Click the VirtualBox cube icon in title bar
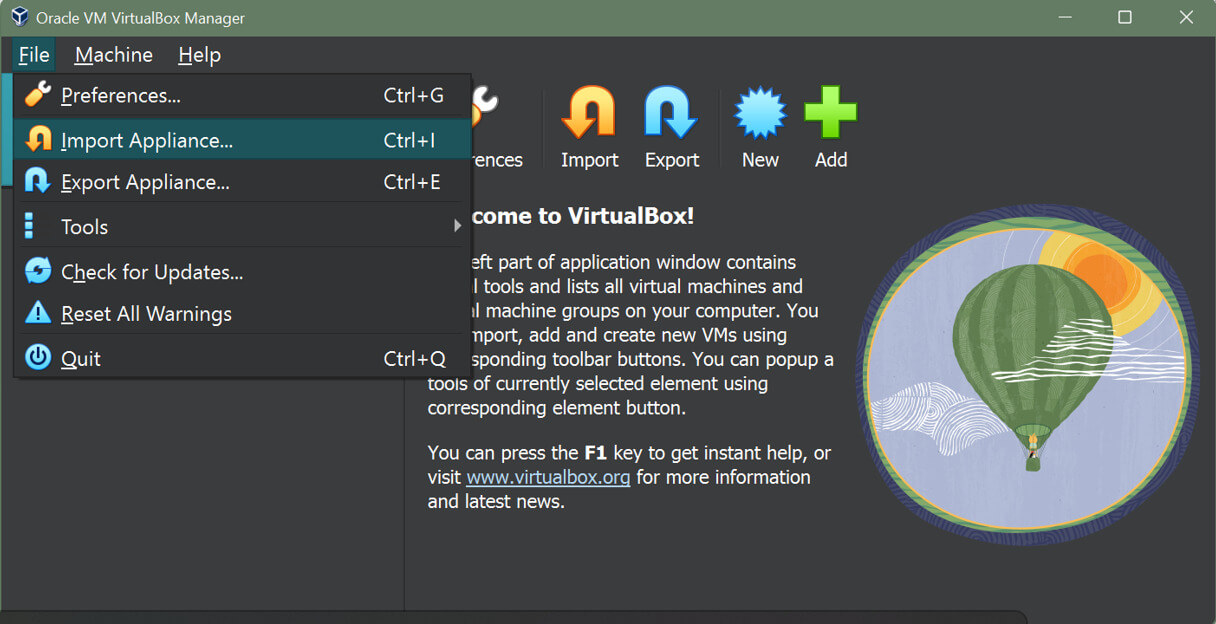 (18, 17)
